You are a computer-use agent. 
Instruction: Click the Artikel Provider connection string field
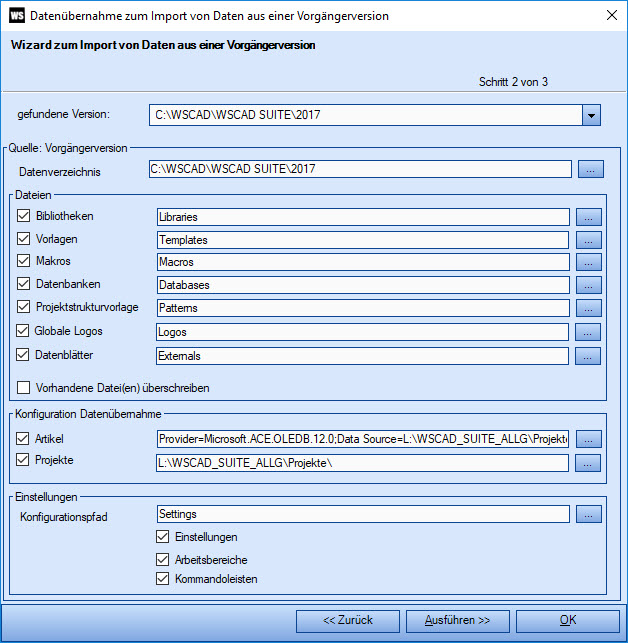(363, 439)
